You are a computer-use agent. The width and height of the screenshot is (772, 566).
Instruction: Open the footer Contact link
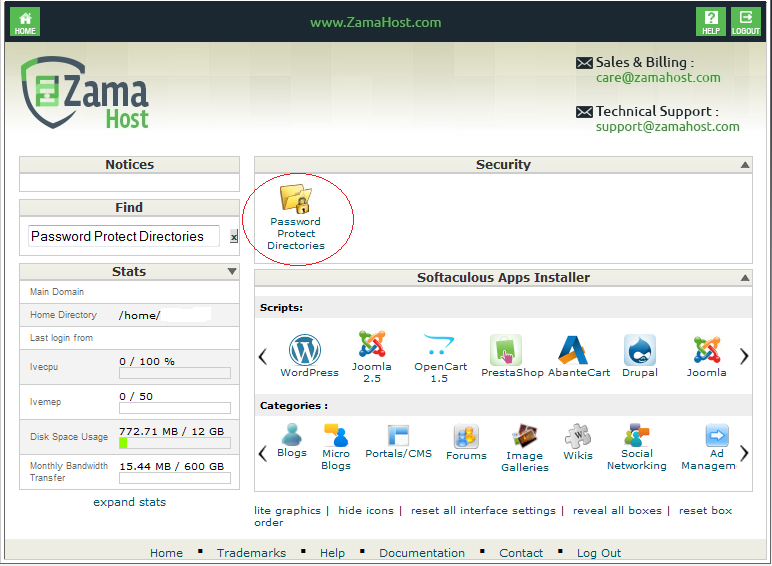coord(521,553)
